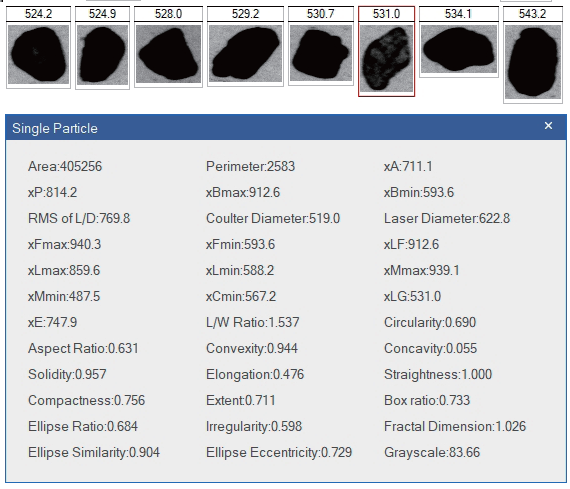Image resolution: width=570 pixels, height=489 pixels.
Task: Click the xFmin:593.6 value
Action: pyautogui.click(x=240, y=244)
